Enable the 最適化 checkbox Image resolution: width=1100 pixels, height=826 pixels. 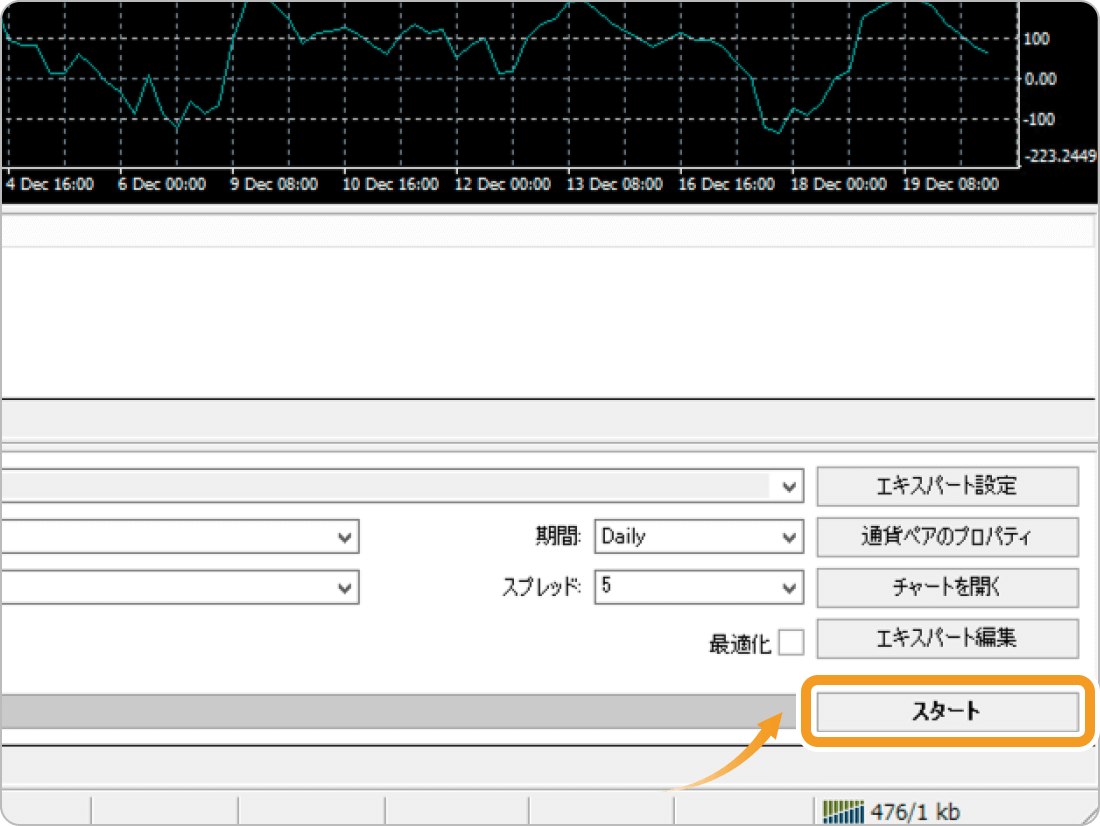791,642
